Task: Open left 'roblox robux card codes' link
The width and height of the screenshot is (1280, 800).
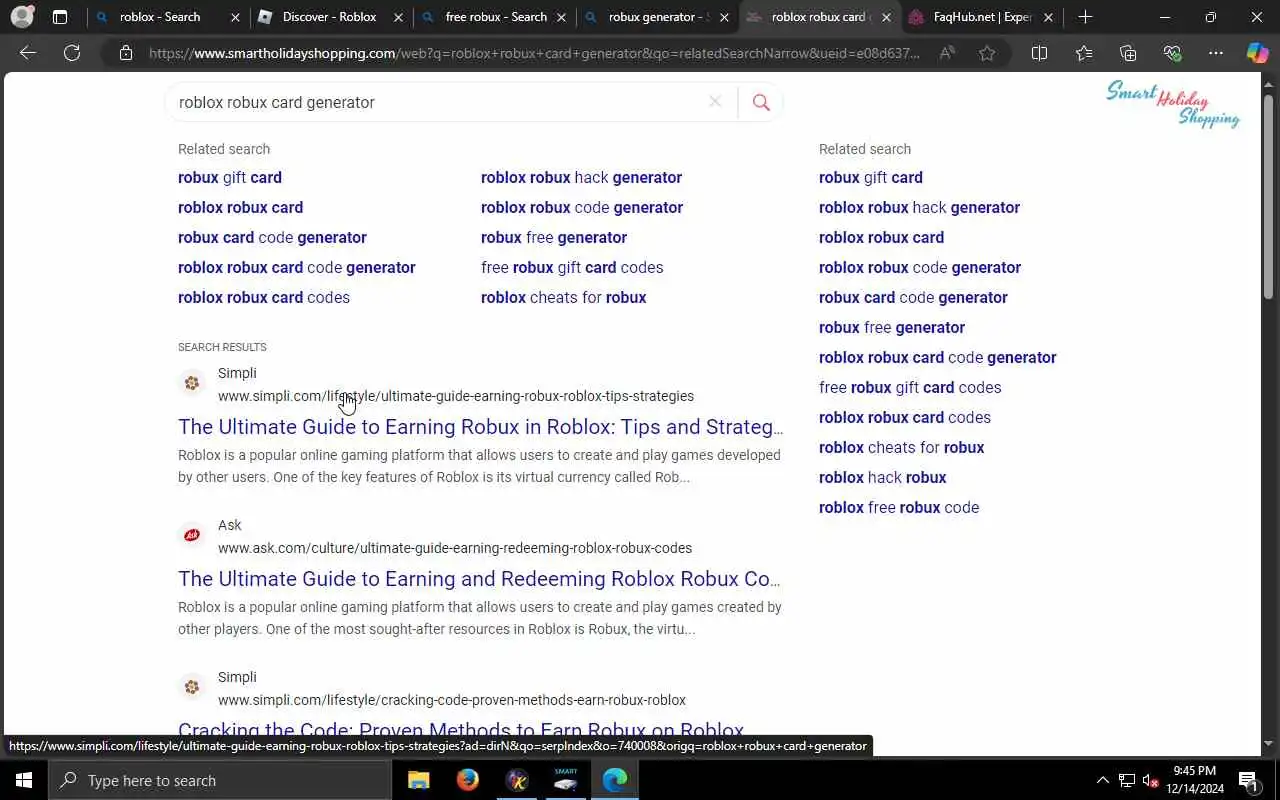Action: pyautogui.click(x=264, y=297)
